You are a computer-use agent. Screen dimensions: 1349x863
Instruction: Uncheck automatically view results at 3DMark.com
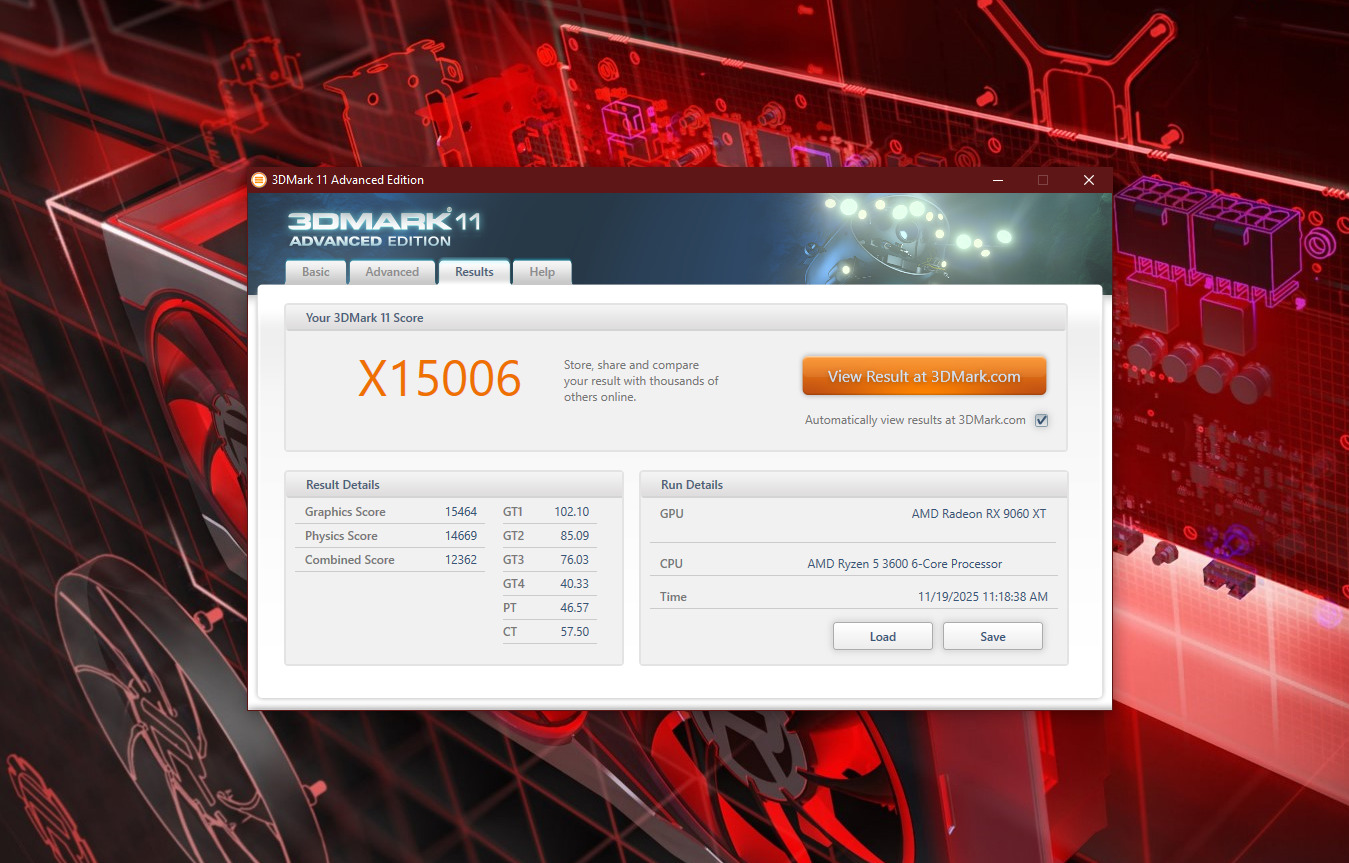pos(1041,421)
